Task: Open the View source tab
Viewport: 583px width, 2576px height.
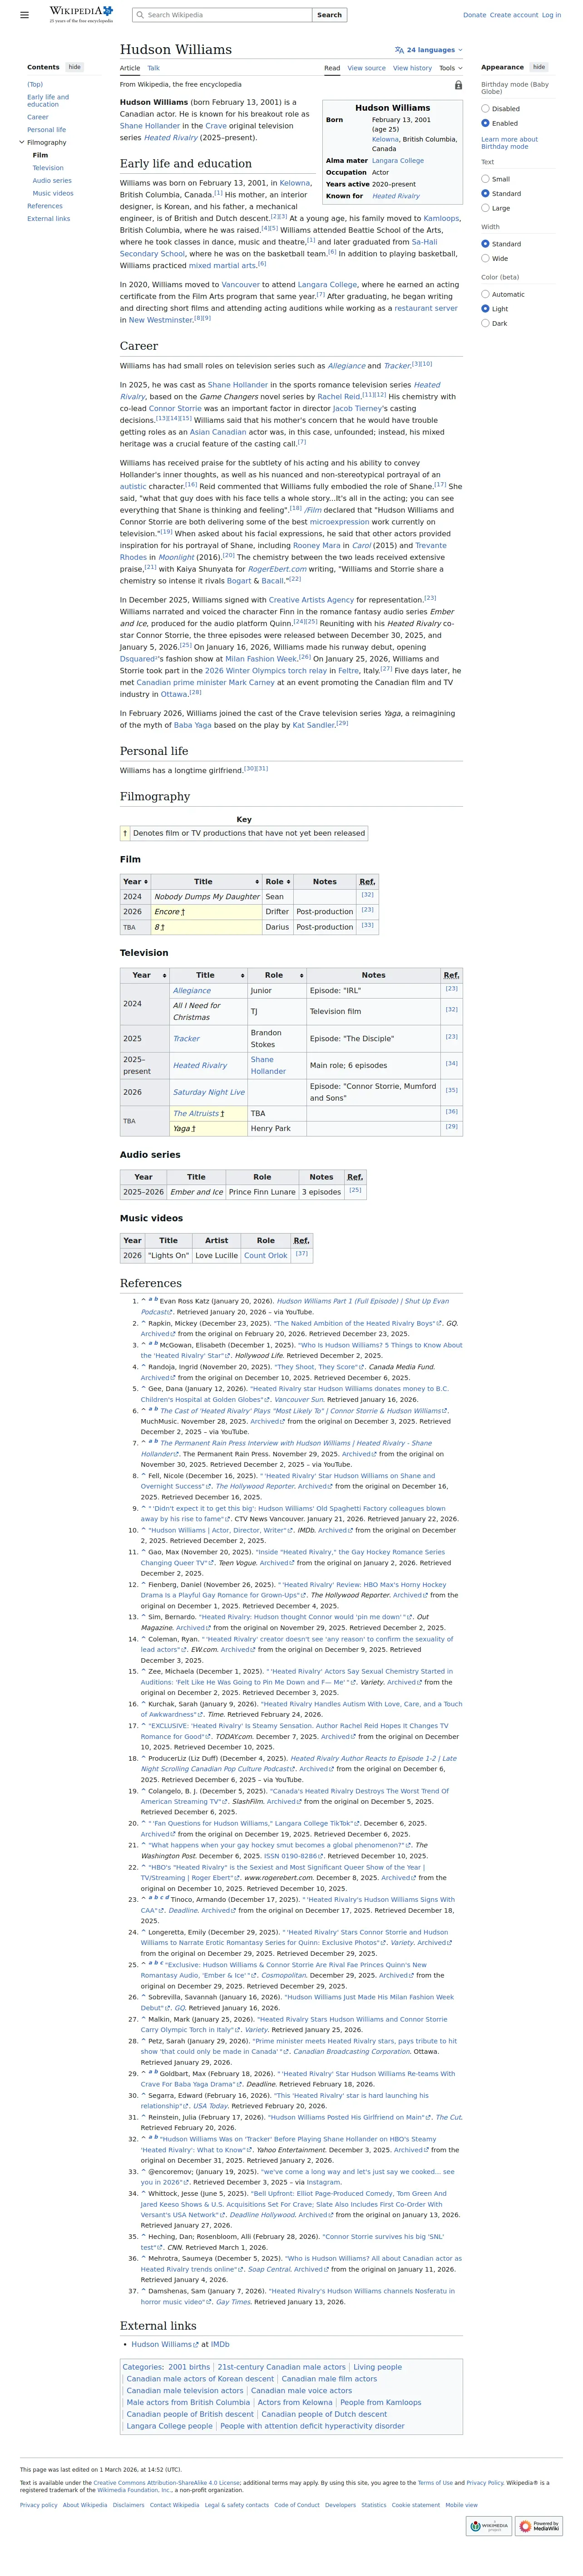Action: [366, 68]
